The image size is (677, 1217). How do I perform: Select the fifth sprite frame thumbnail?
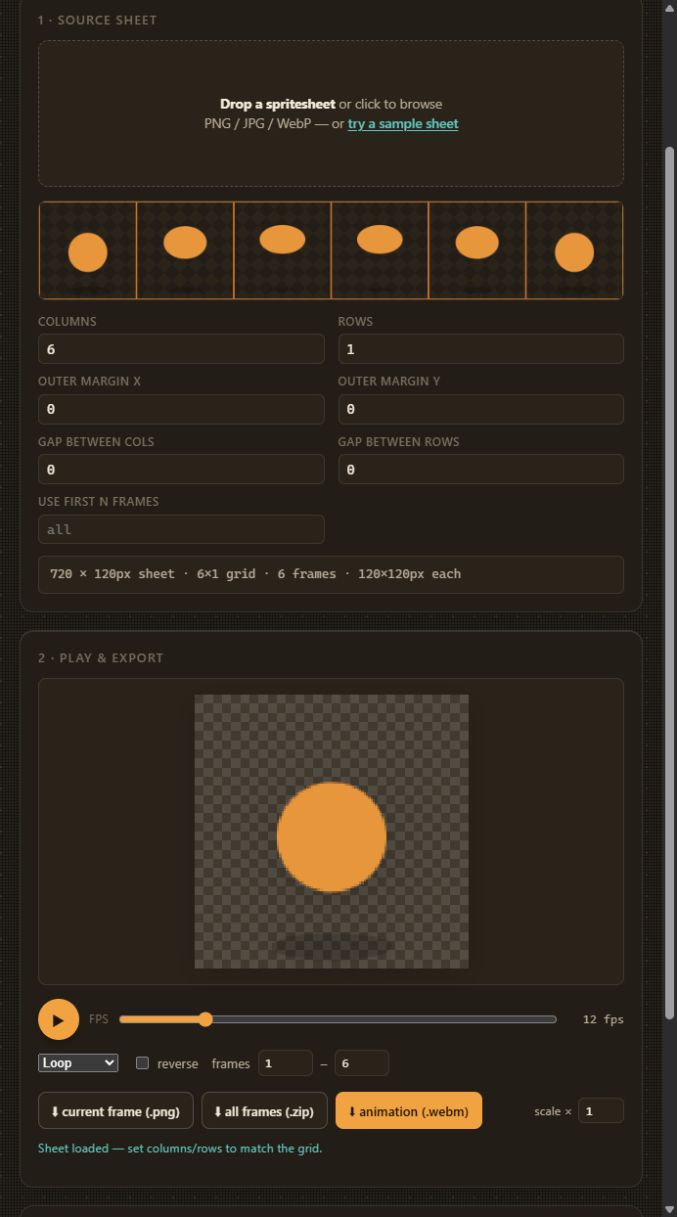pos(477,250)
